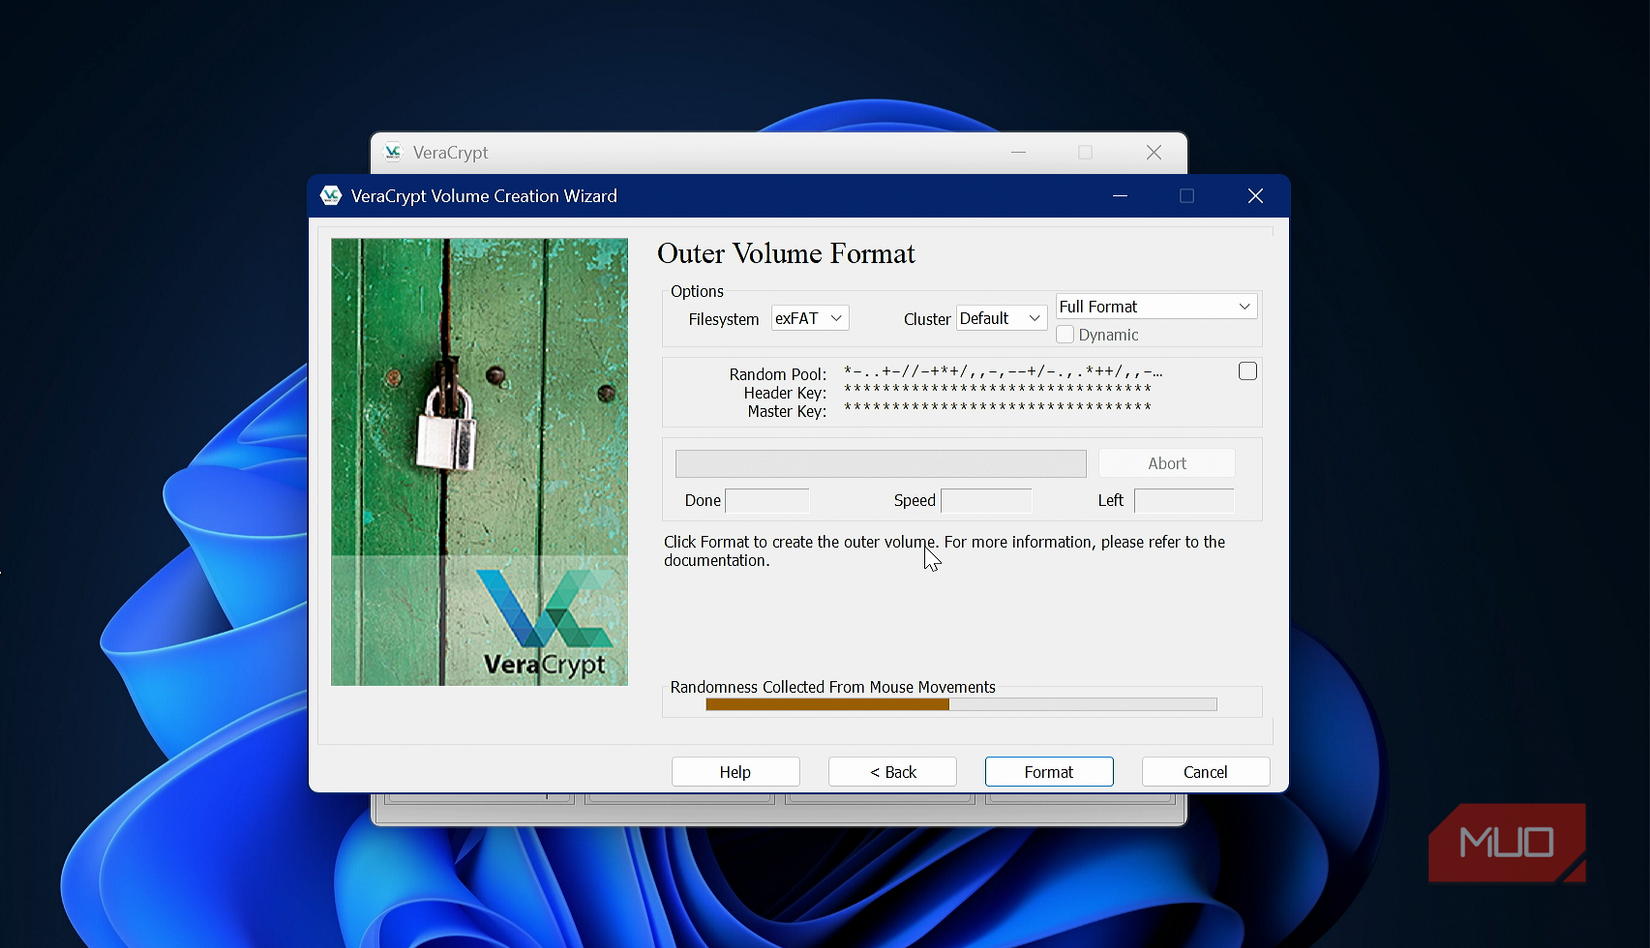The width and height of the screenshot is (1650, 948).
Task: Click the Help button
Action: [734, 771]
